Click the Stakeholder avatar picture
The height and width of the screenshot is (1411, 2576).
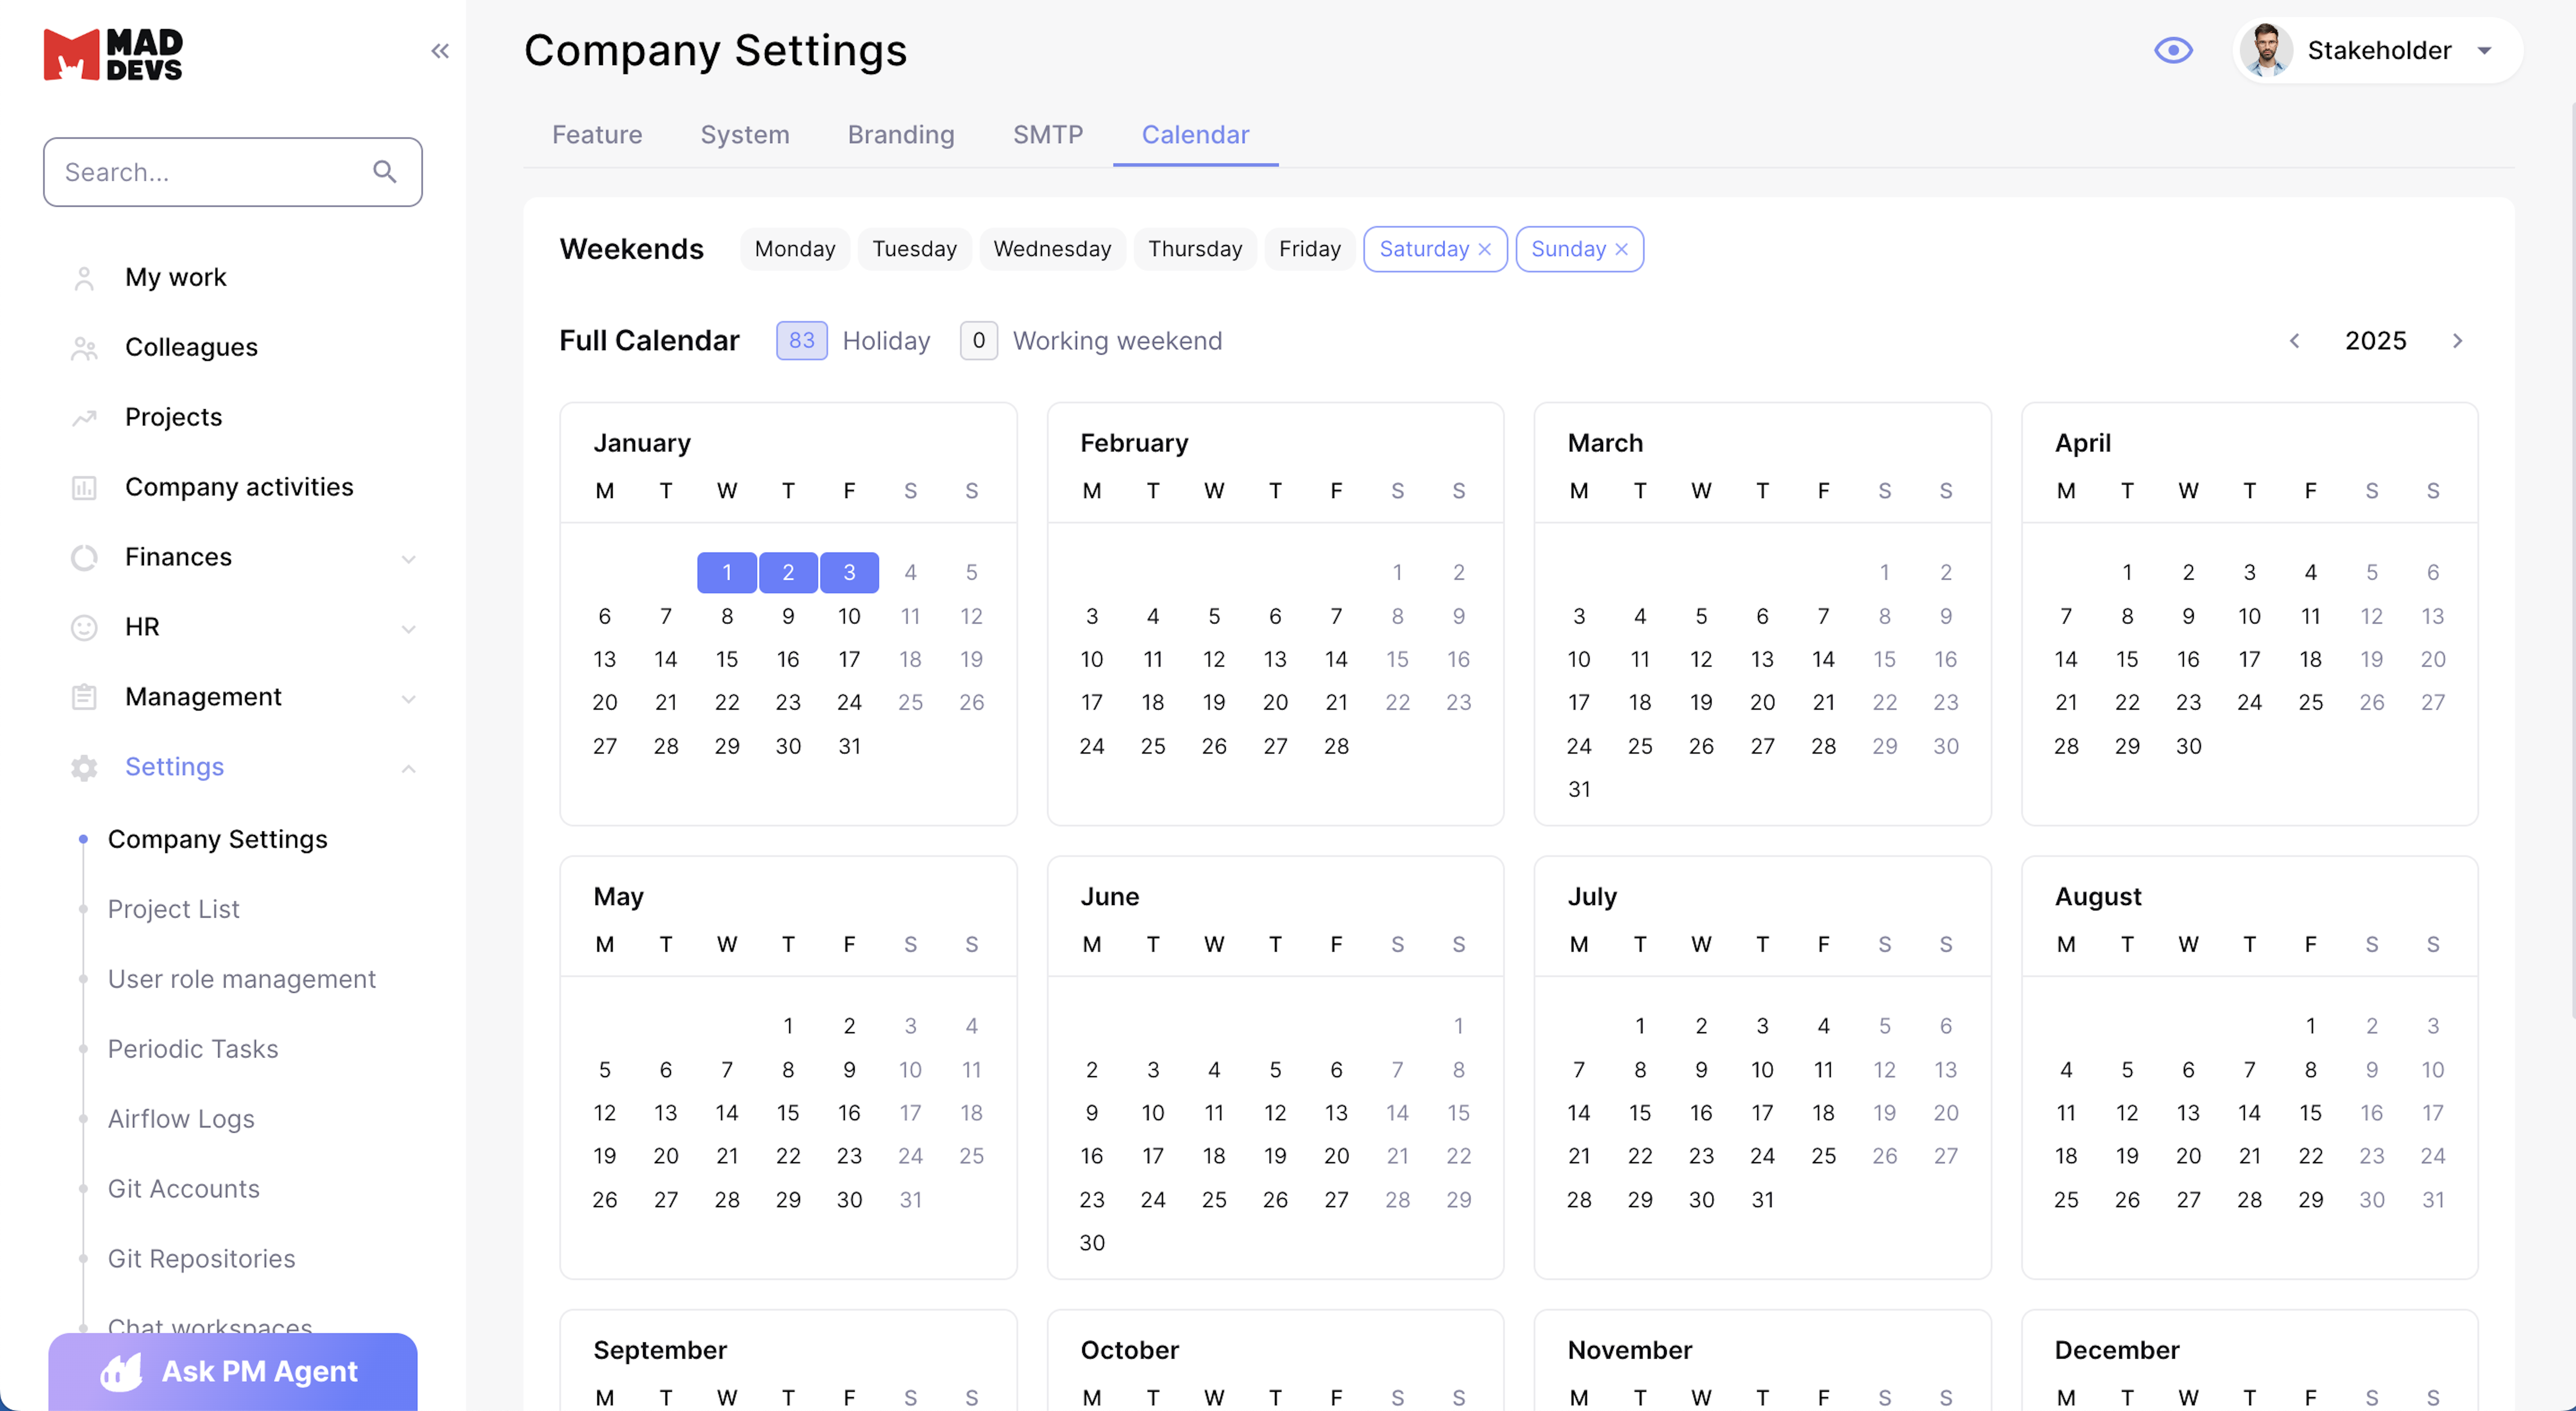tap(2266, 50)
